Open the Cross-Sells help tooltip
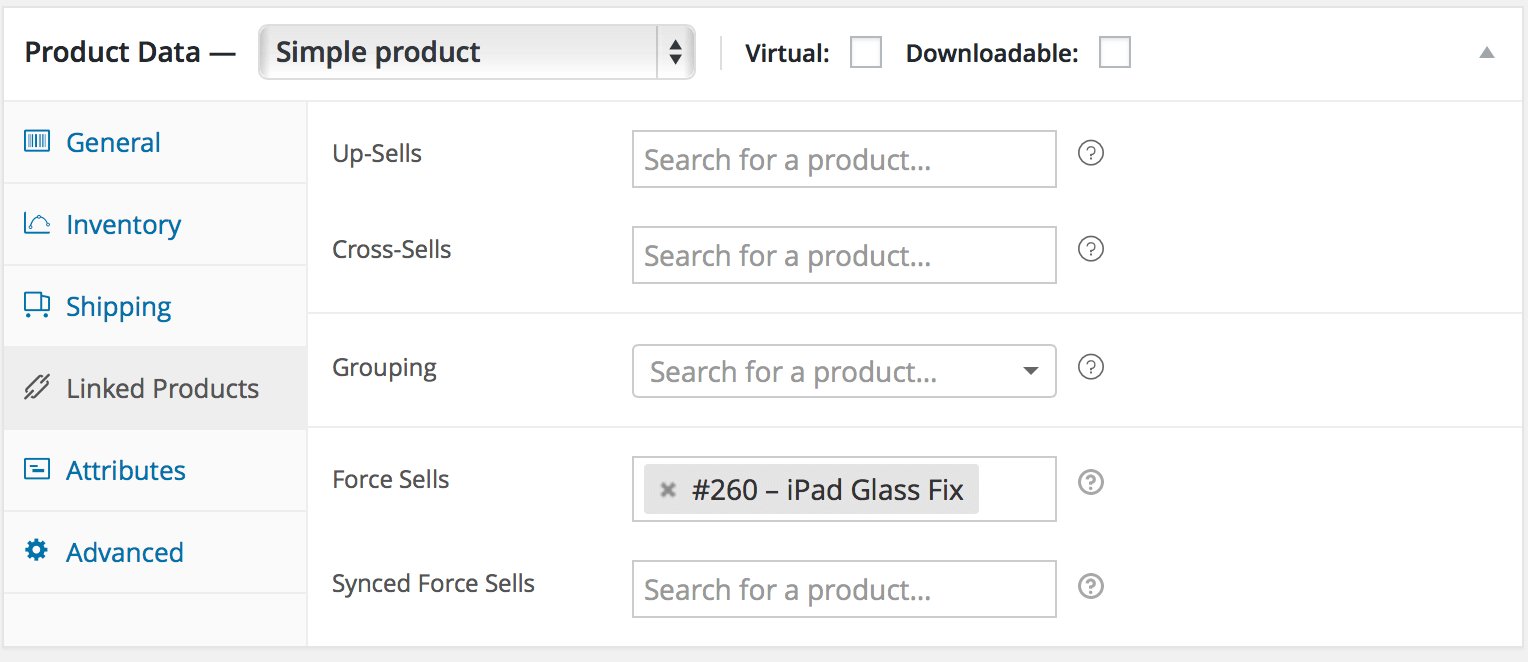Image resolution: width=1528 pixels, height=662 pixels. tap(1090, 249)
